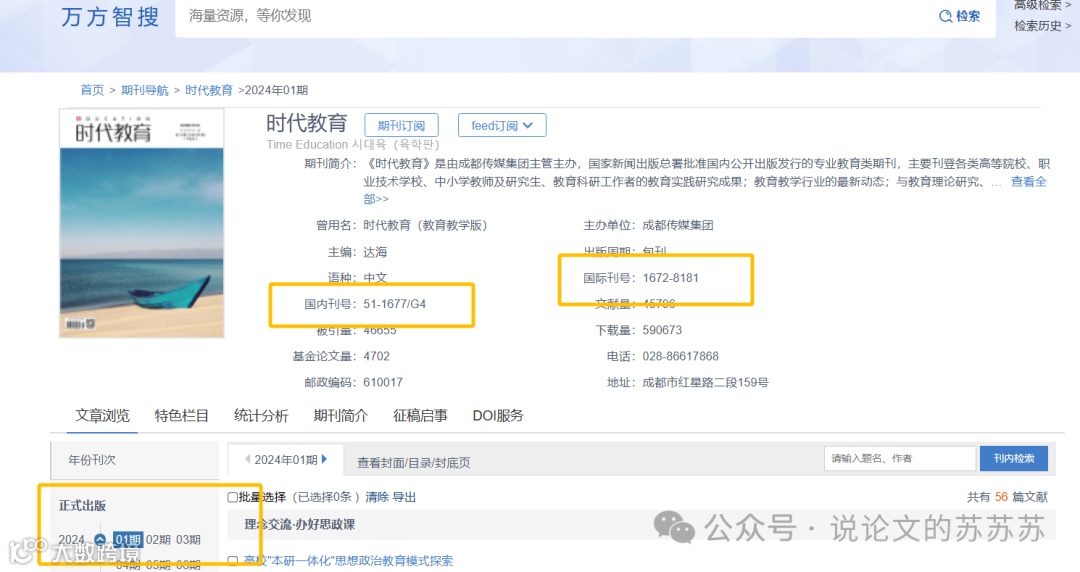Click the 主编 name 达海
The height and width of the screenshot is (572, 1080).
coord(375,252)
